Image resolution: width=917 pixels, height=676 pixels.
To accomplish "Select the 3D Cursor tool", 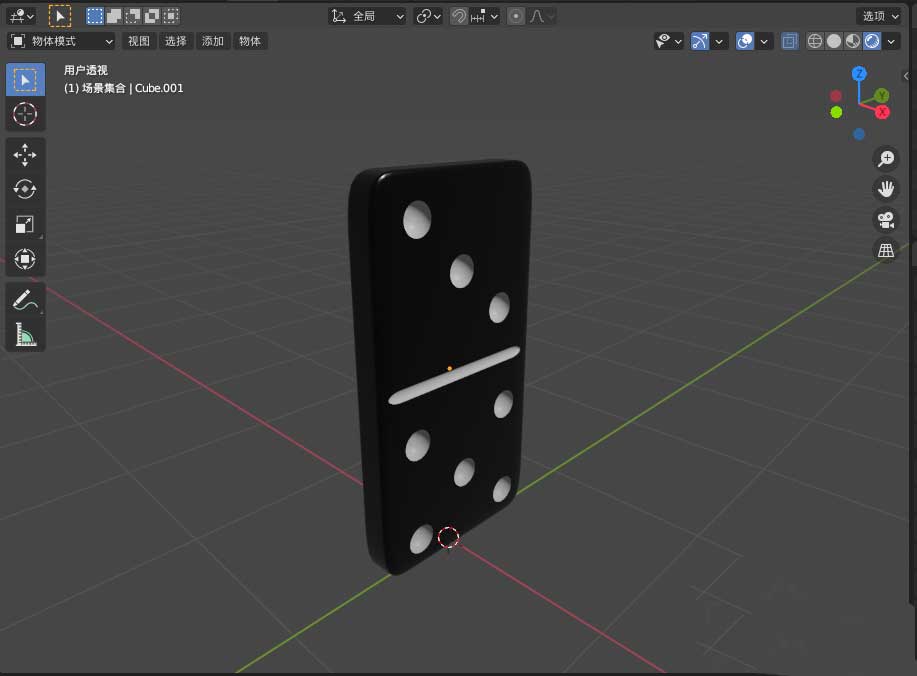I will (x=25, y=114).
